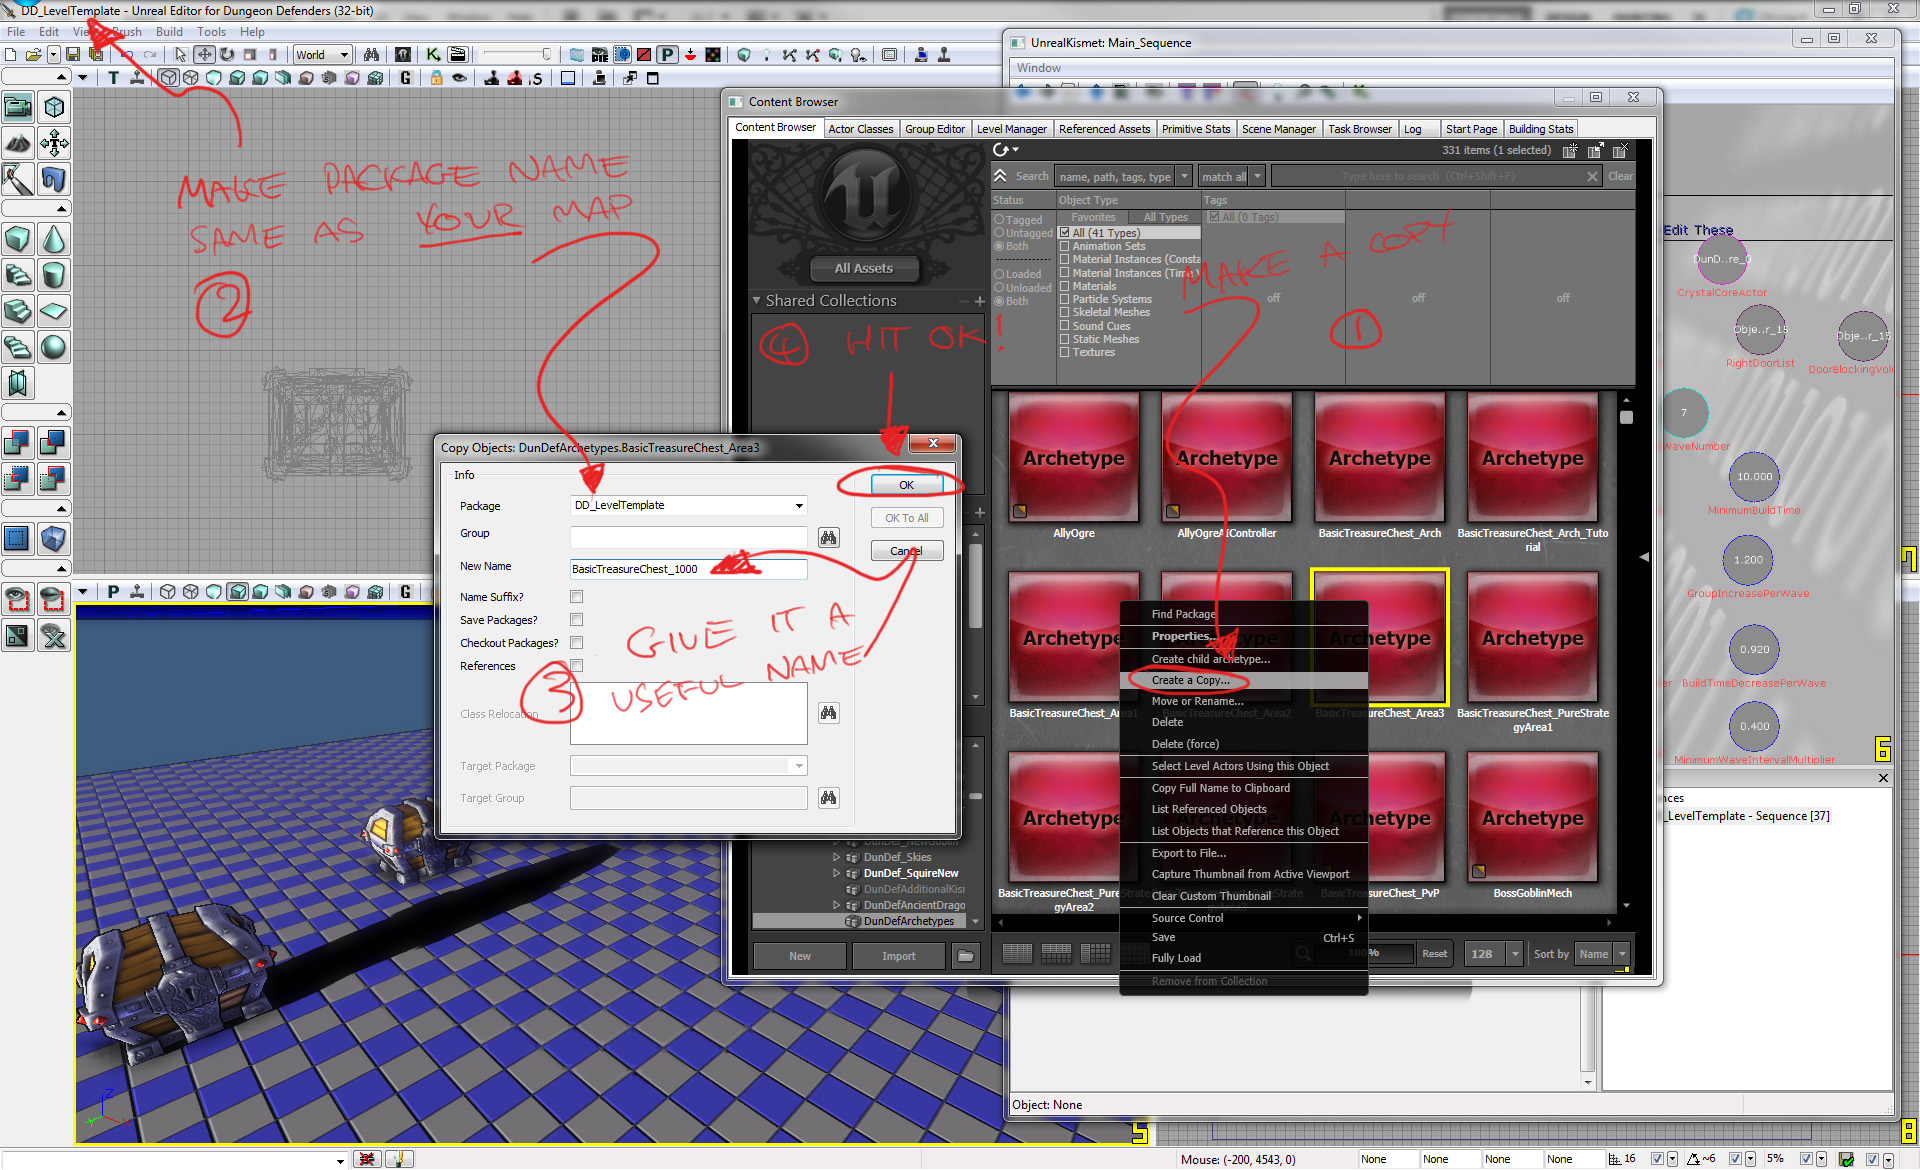The width and height of the screenshot is (1920, 1170).
Task: Build a sheet brush
Action: click(x=54, y=311)
